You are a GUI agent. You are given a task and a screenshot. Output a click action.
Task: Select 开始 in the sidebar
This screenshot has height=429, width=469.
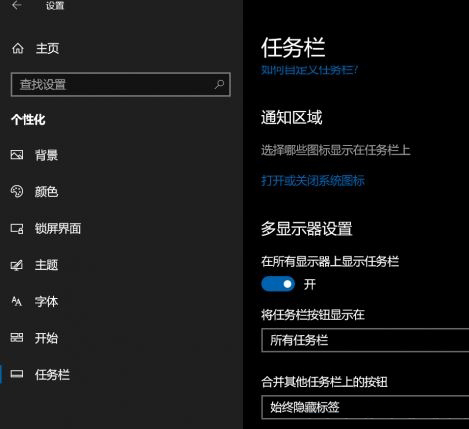click(46, 338)
